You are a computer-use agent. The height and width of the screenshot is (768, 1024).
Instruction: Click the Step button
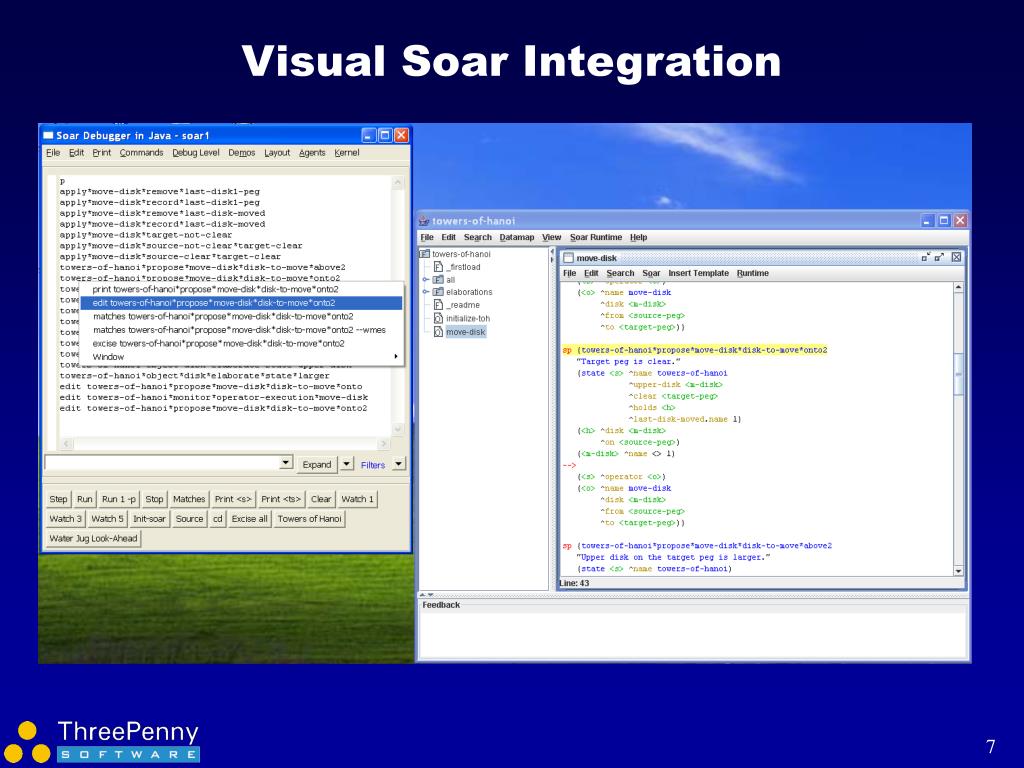[x=58, y=499]
